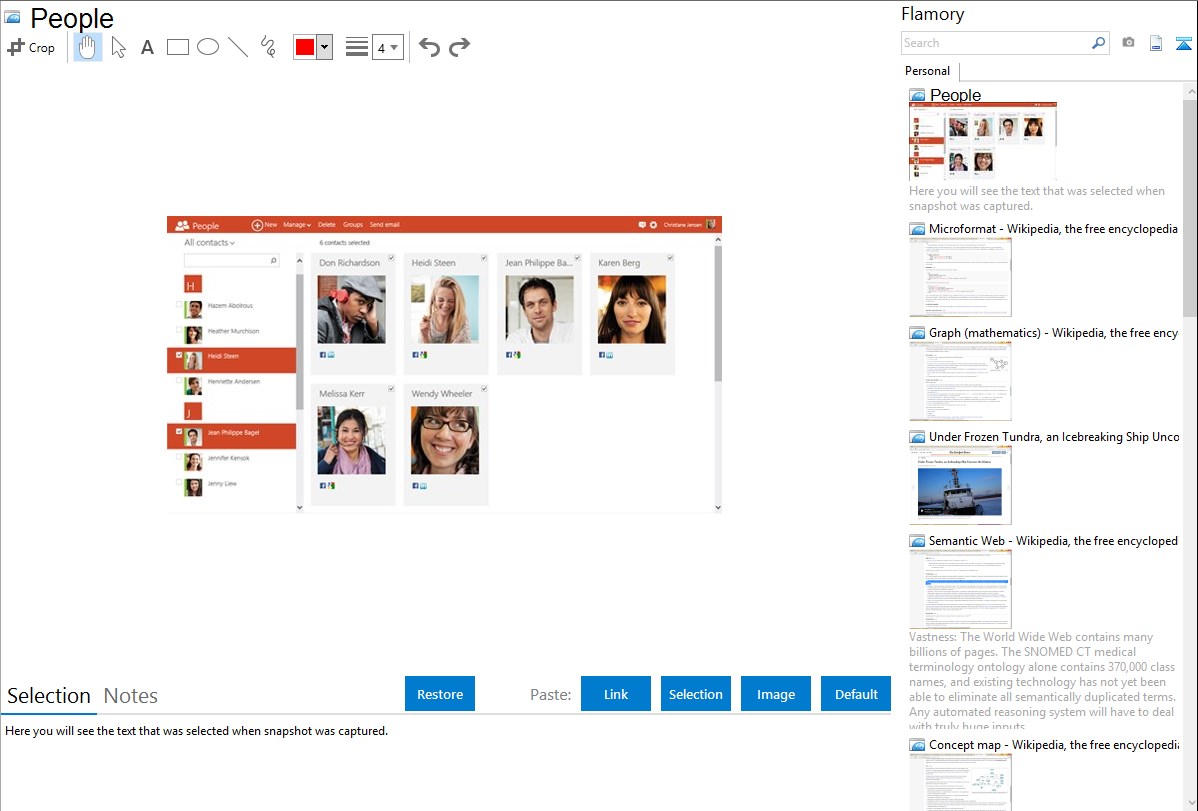Screen dimensions: 1198x811
Task: Paste as Image
Action: 775,694
